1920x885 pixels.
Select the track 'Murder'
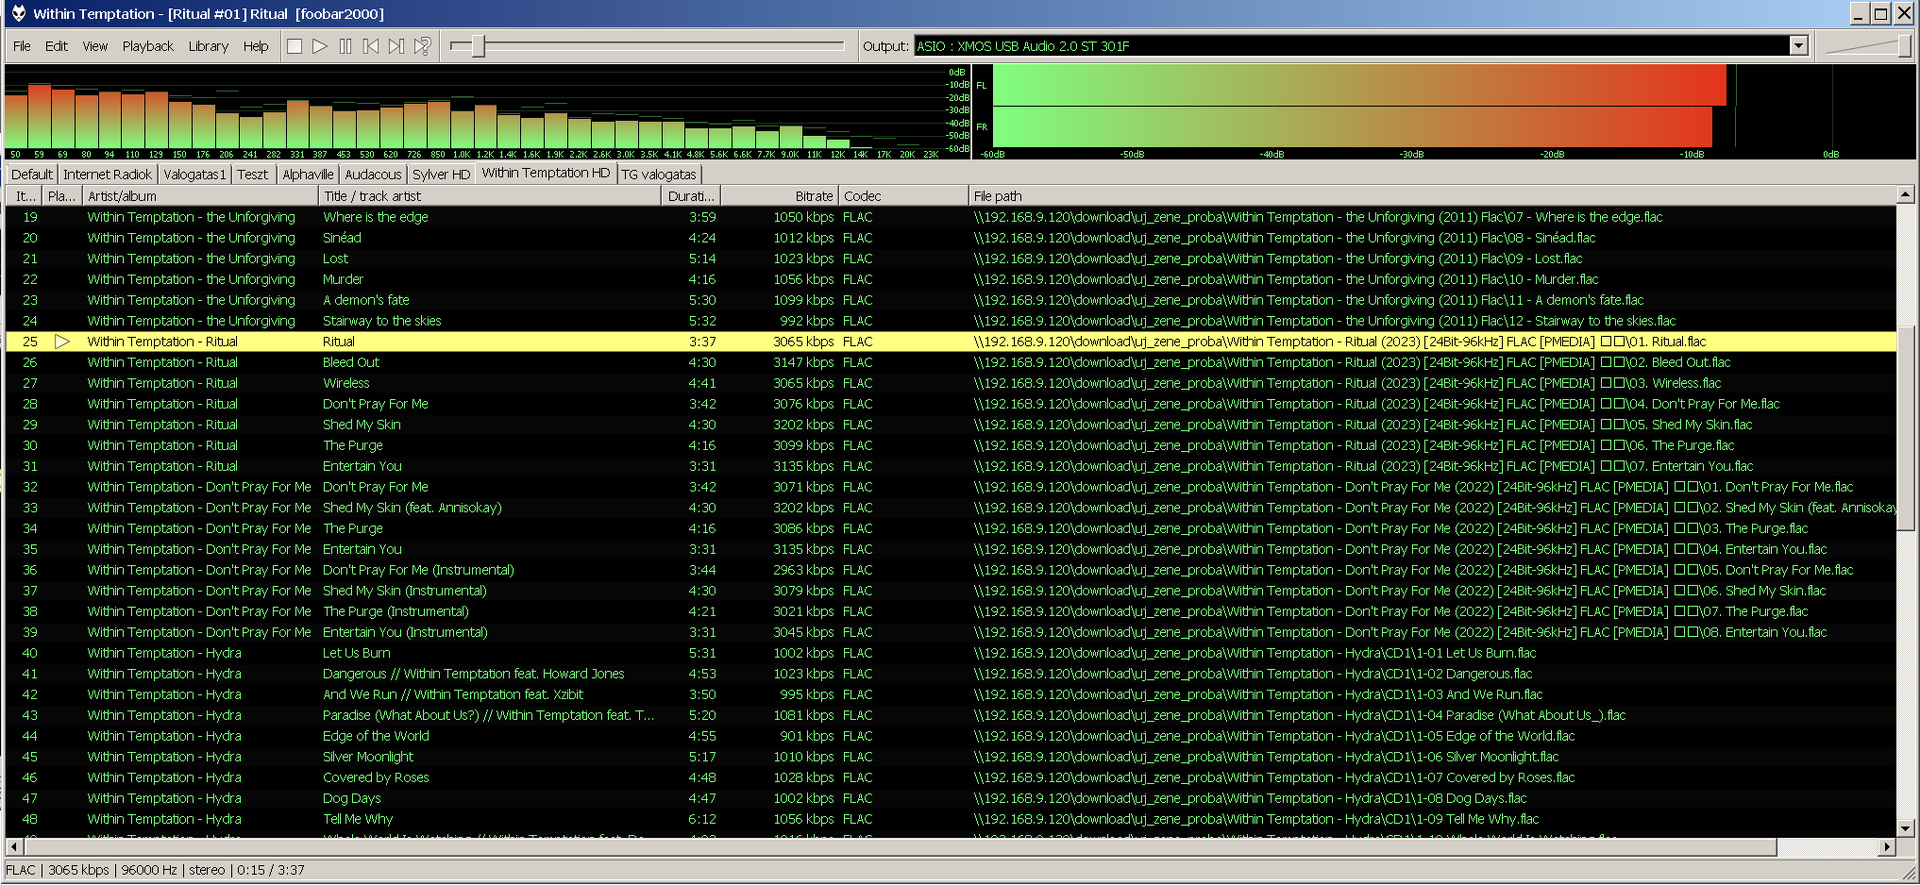[951, 280]
